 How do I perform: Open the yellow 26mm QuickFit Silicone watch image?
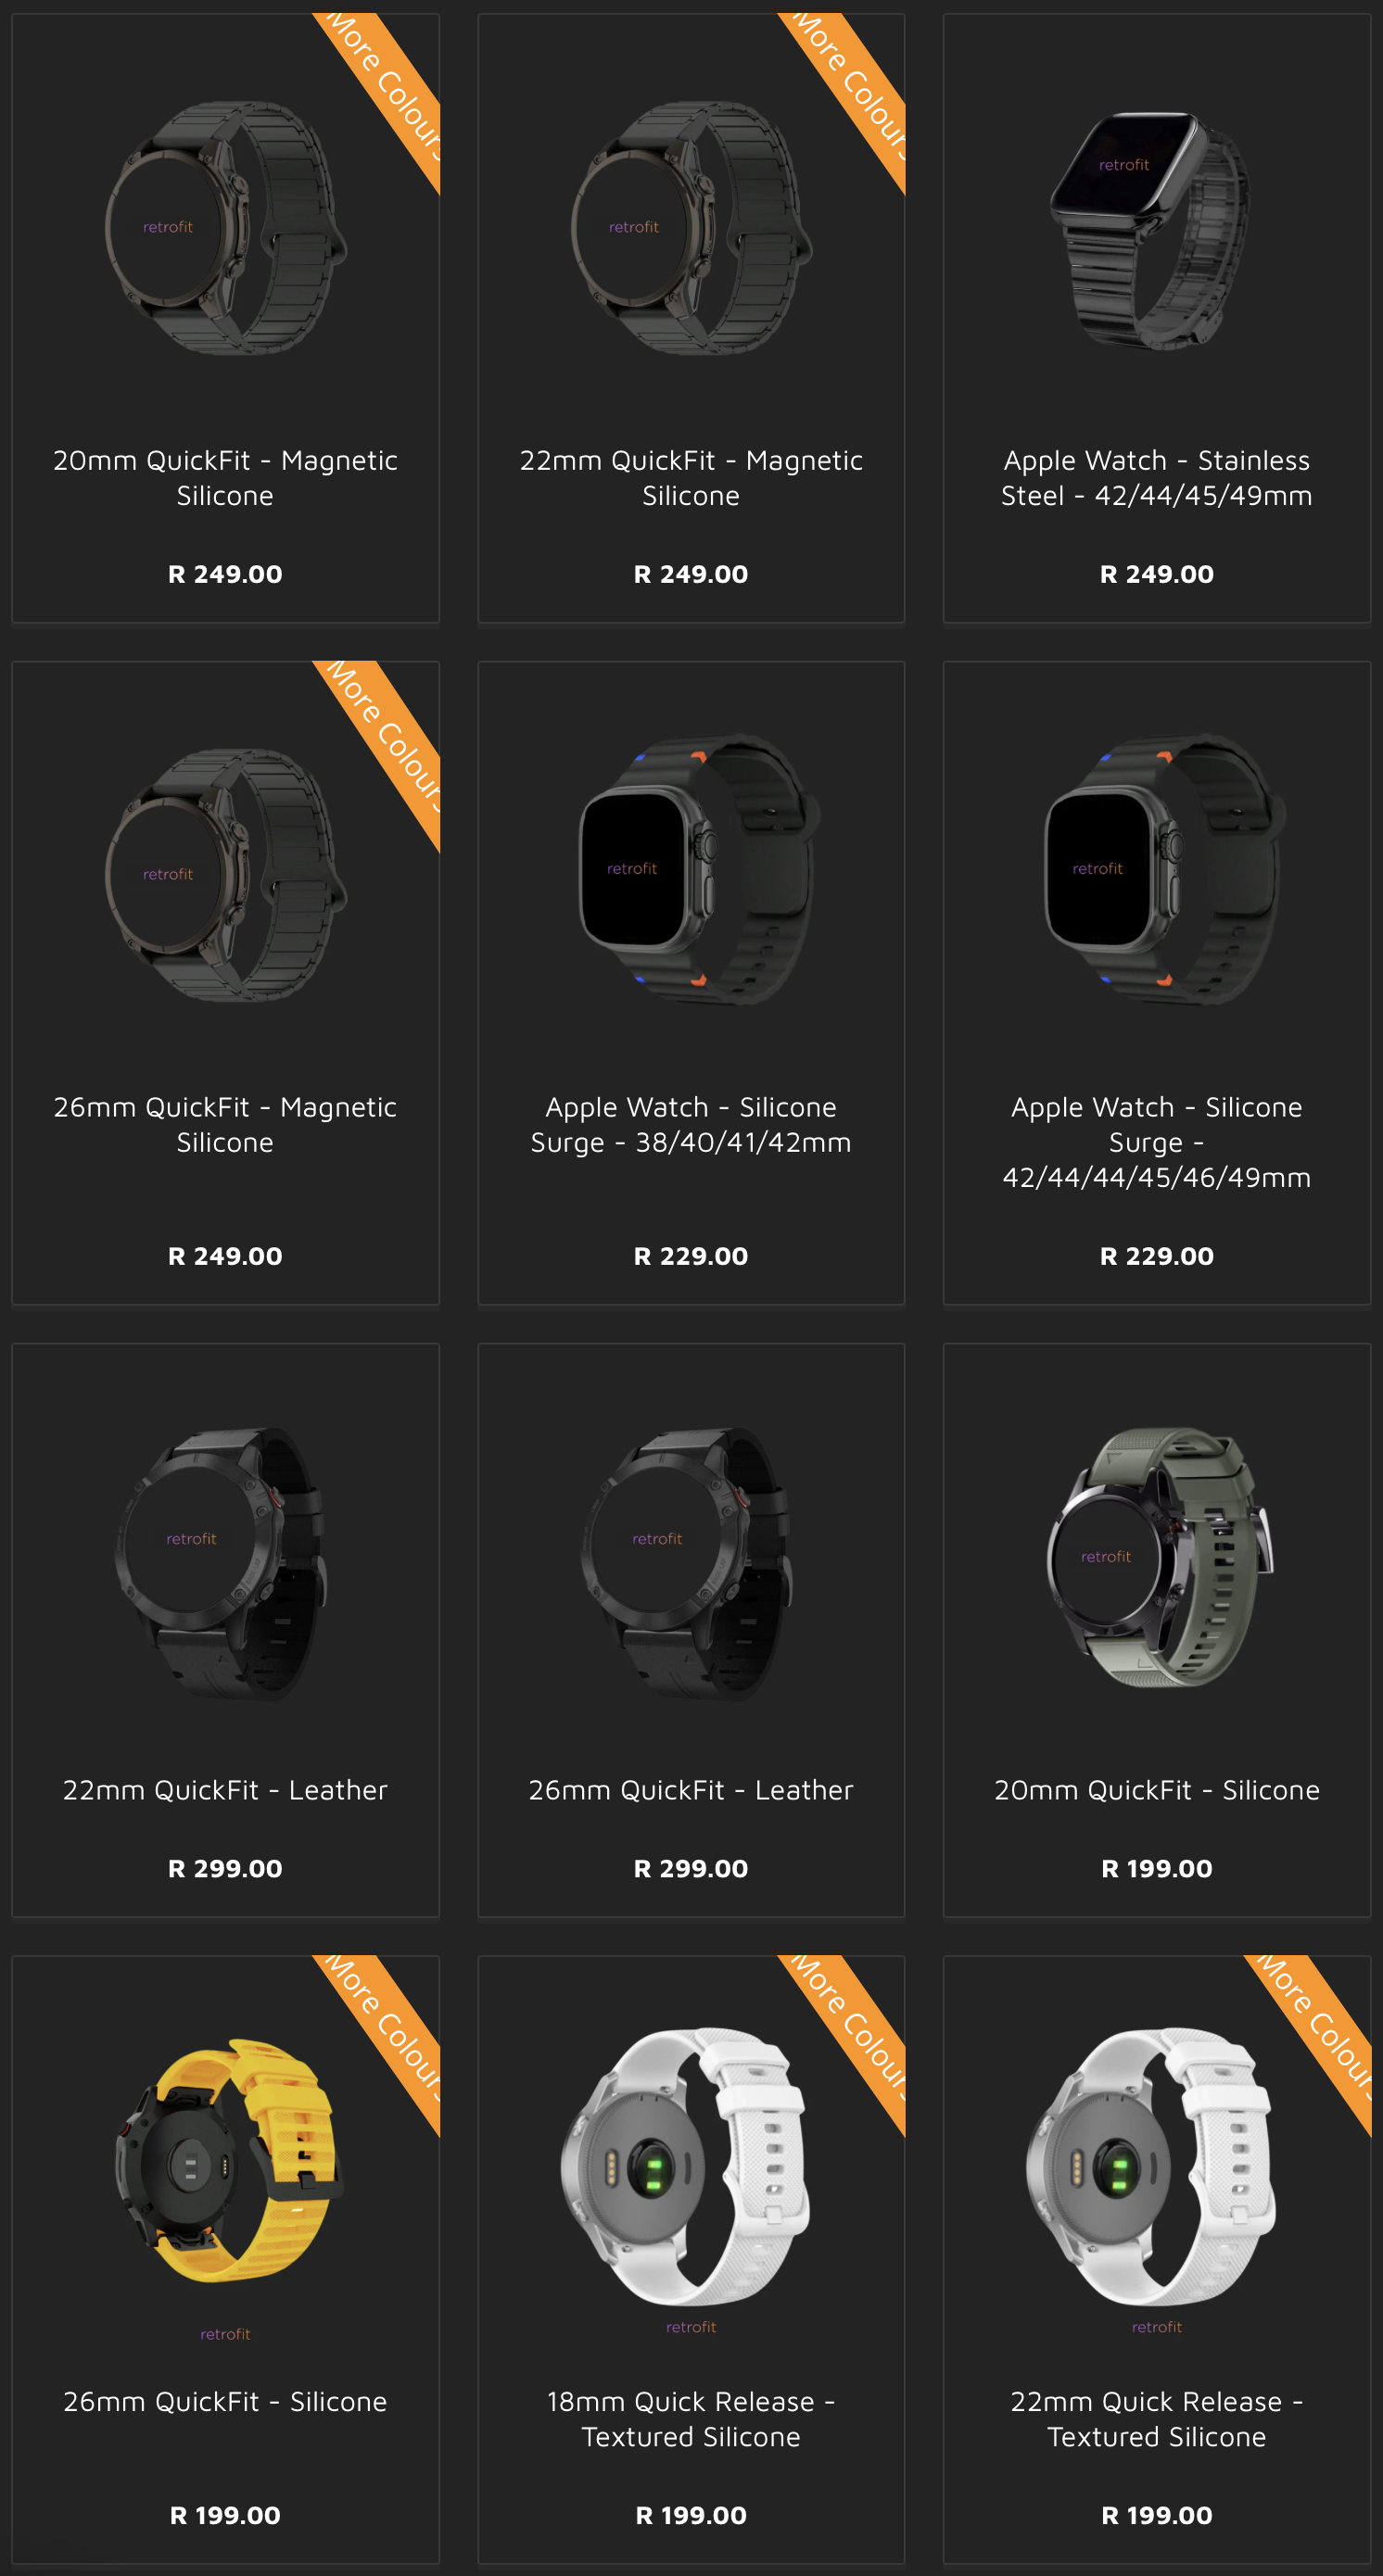228,2160
